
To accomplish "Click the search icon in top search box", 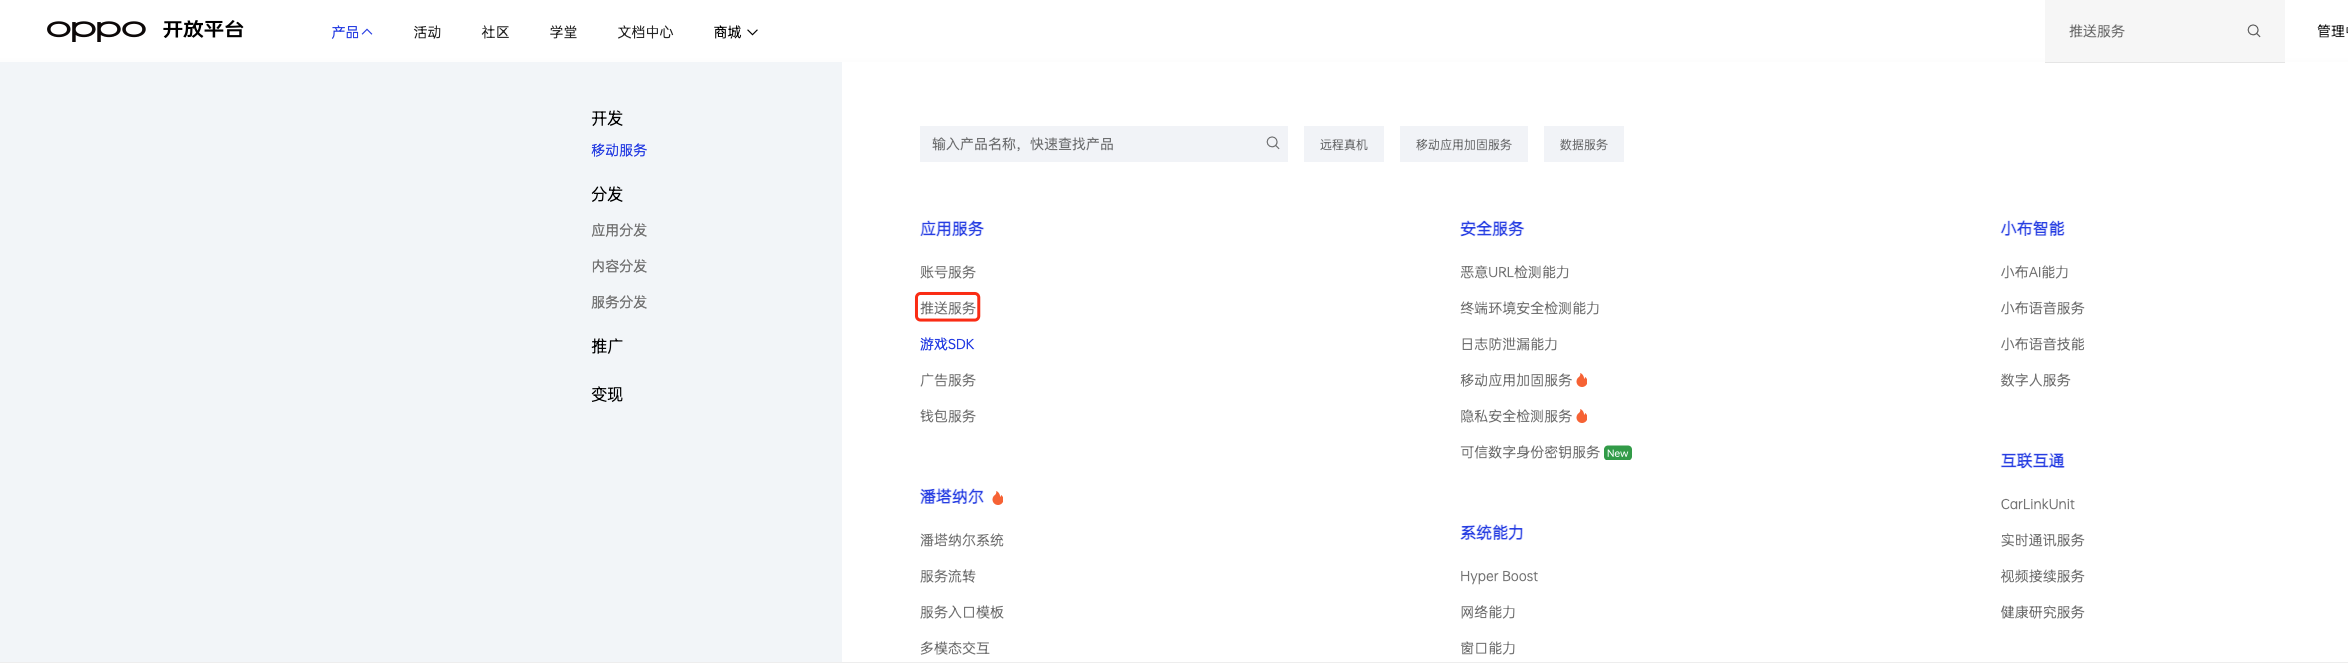I will click(2254, 31).
